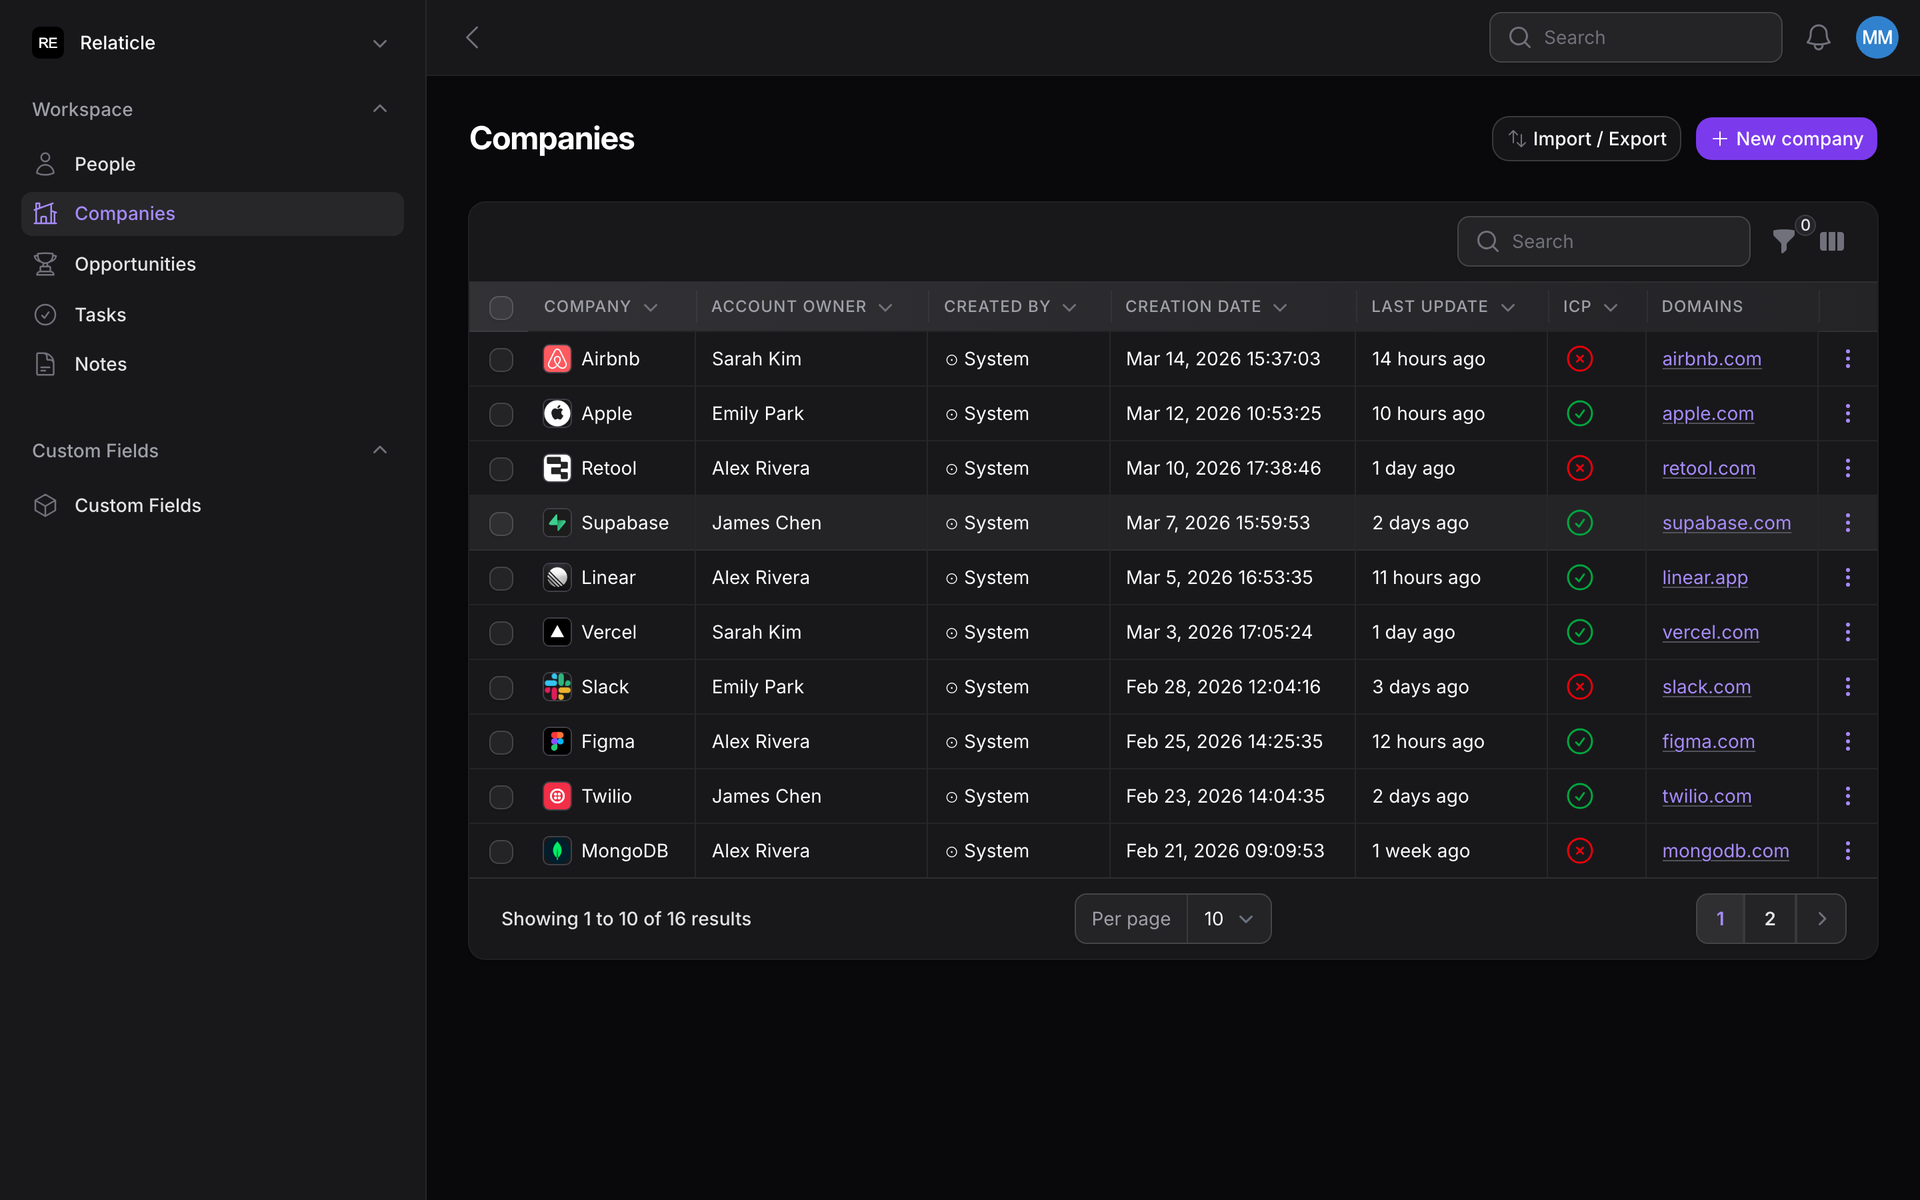1920x1200 pixels.
Task: Click the next page arrow
Action: pos(1821,919)
